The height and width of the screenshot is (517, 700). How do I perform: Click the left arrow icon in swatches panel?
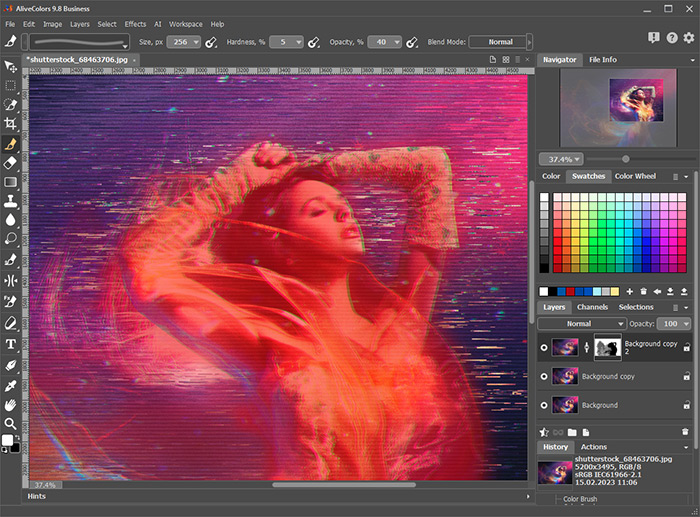[x=657, y=292]
